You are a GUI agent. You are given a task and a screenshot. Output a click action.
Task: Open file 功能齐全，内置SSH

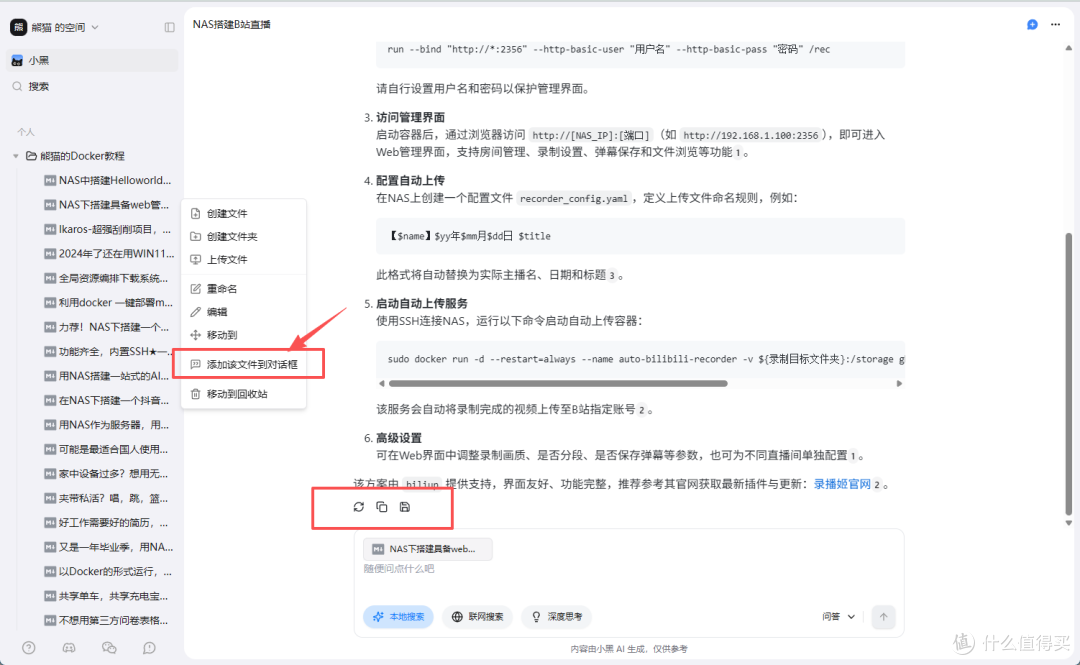pos(108,351)
